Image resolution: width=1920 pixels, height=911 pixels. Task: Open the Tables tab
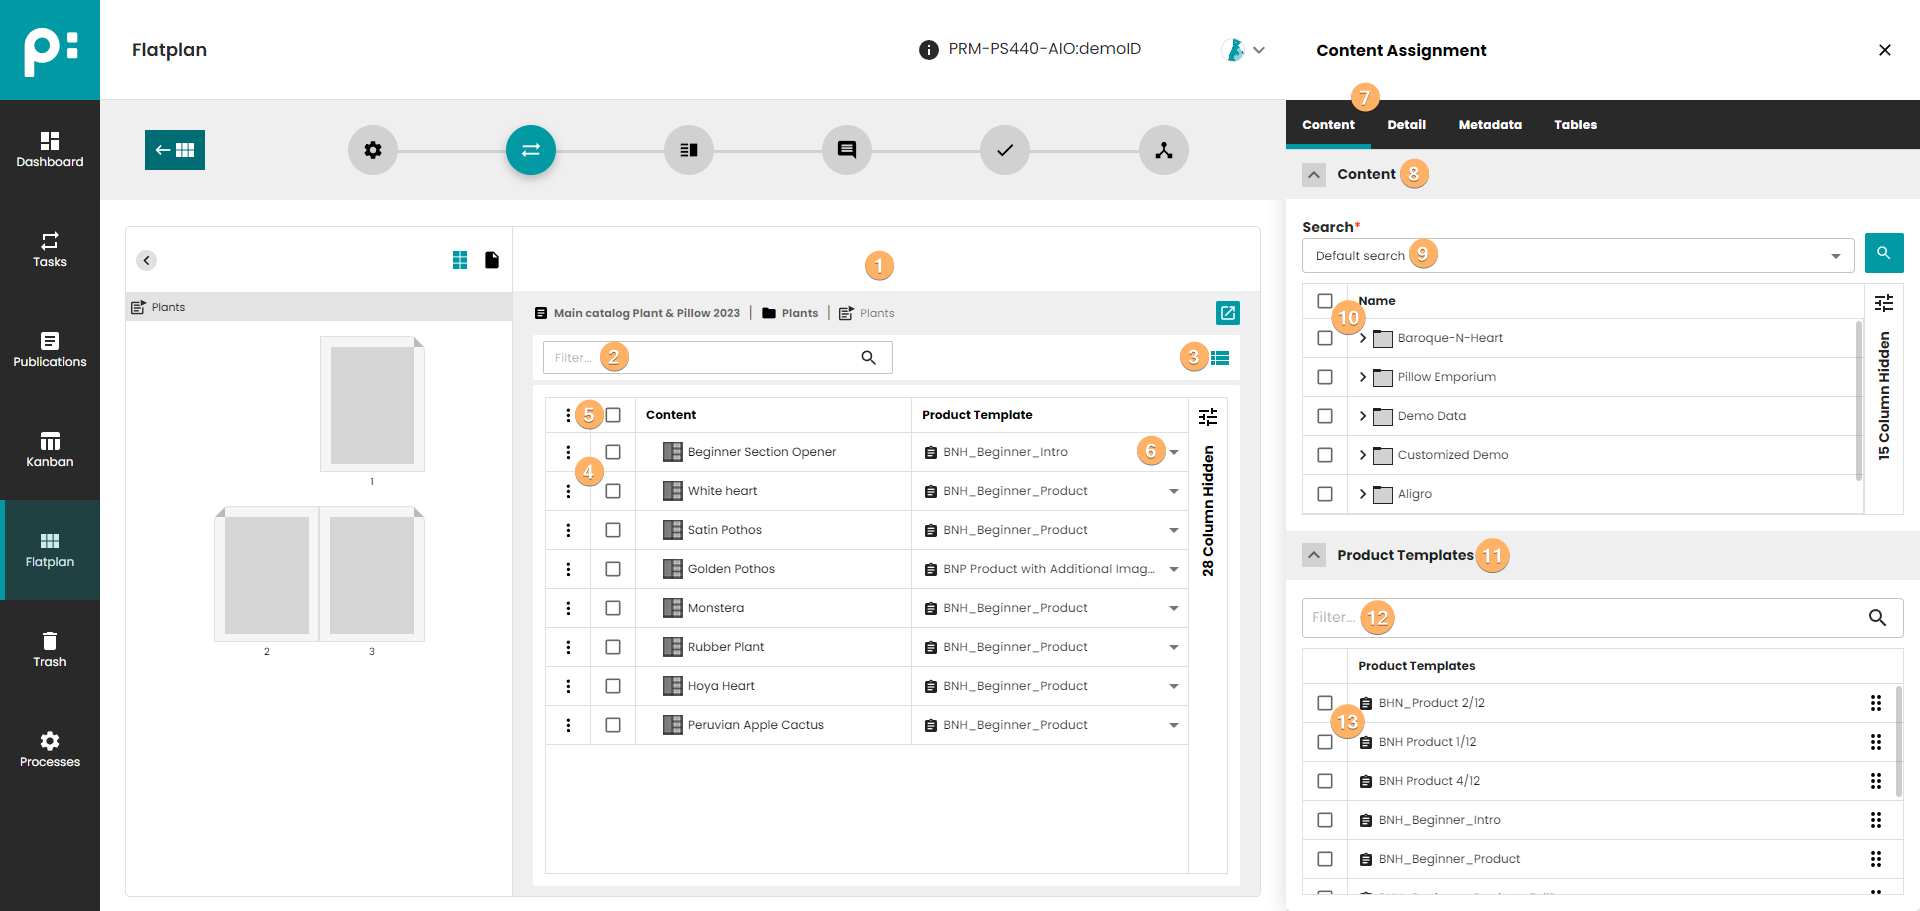tap(1575, 125)
